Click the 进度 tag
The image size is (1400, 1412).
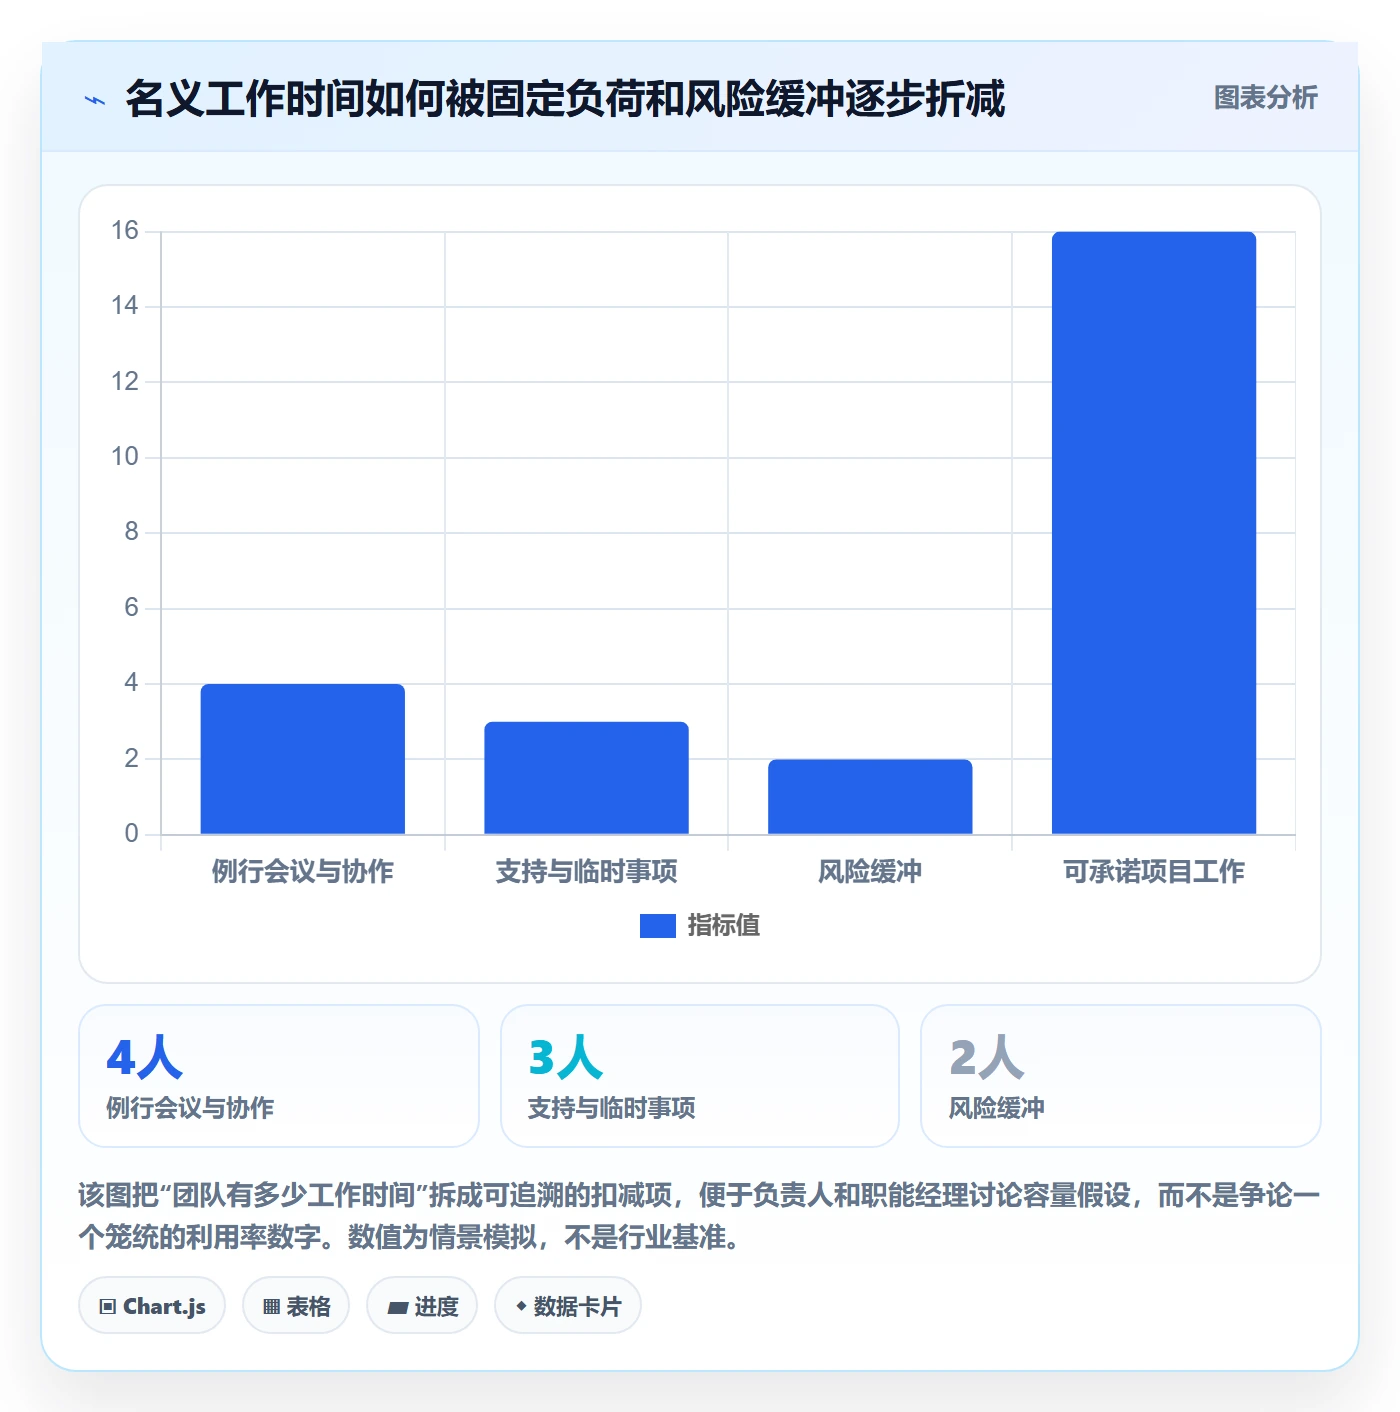(422, 1306)
